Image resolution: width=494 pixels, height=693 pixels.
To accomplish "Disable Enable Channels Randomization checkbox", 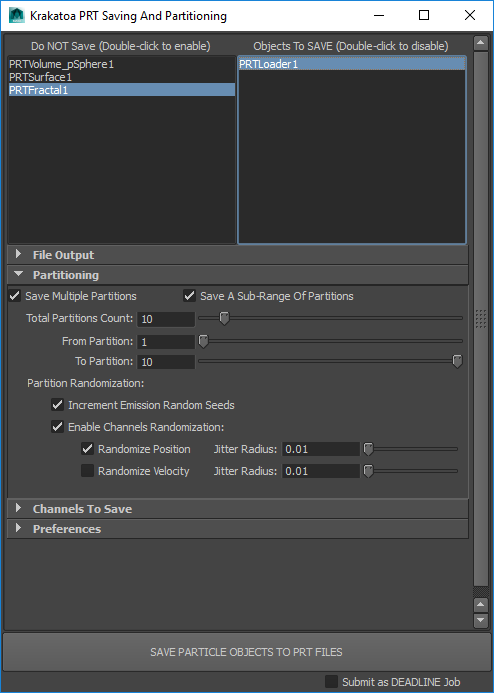I will tap(57, 426).
